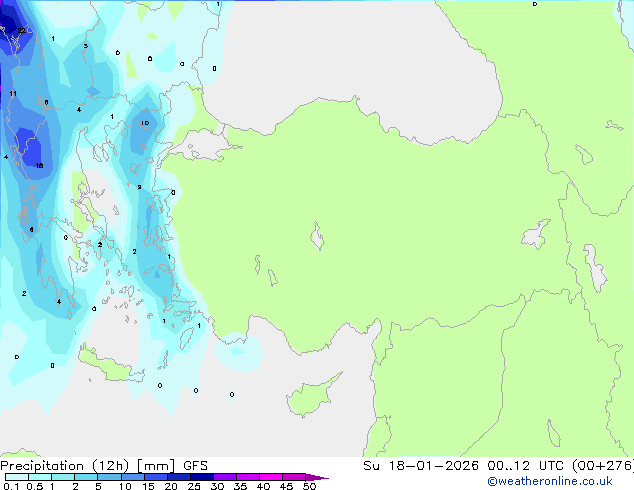
Task: Select the 30–35 mm purple swatch
Action: point(225,477)
